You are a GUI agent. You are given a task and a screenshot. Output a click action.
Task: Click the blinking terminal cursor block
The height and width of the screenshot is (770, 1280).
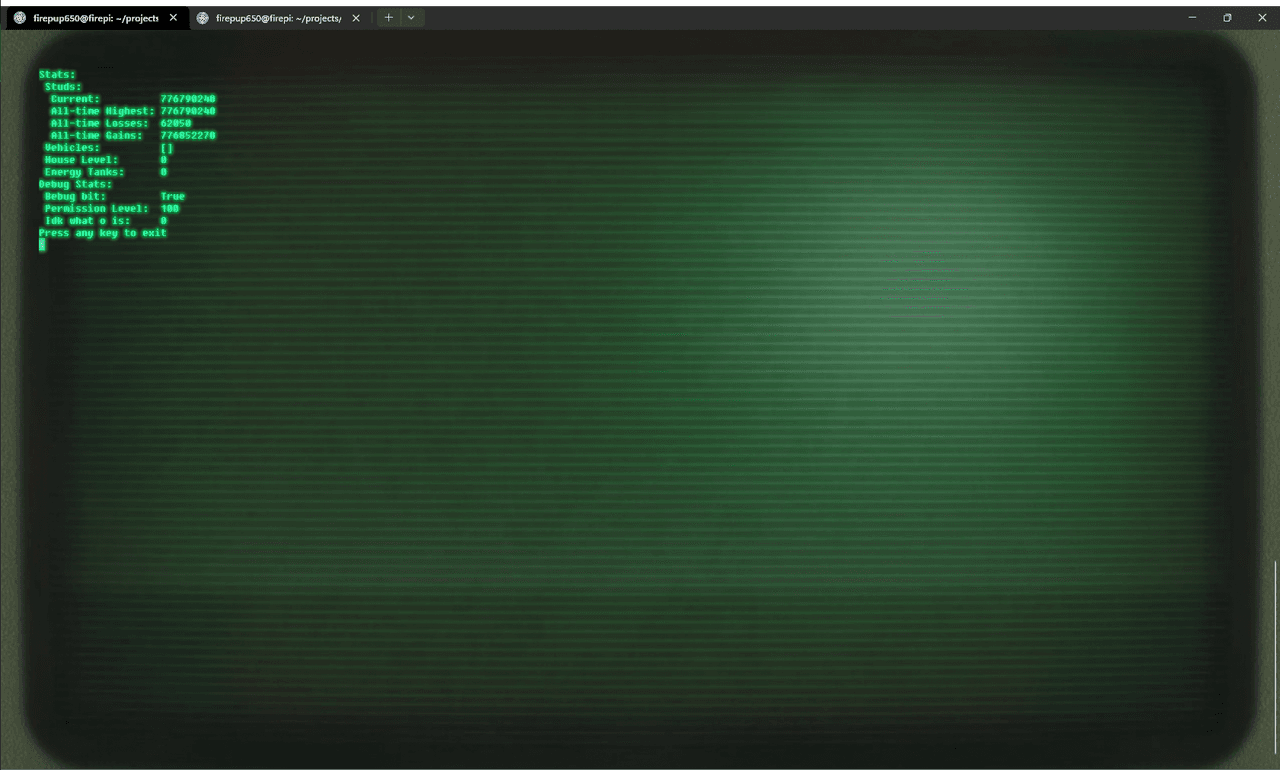(42, 245)
